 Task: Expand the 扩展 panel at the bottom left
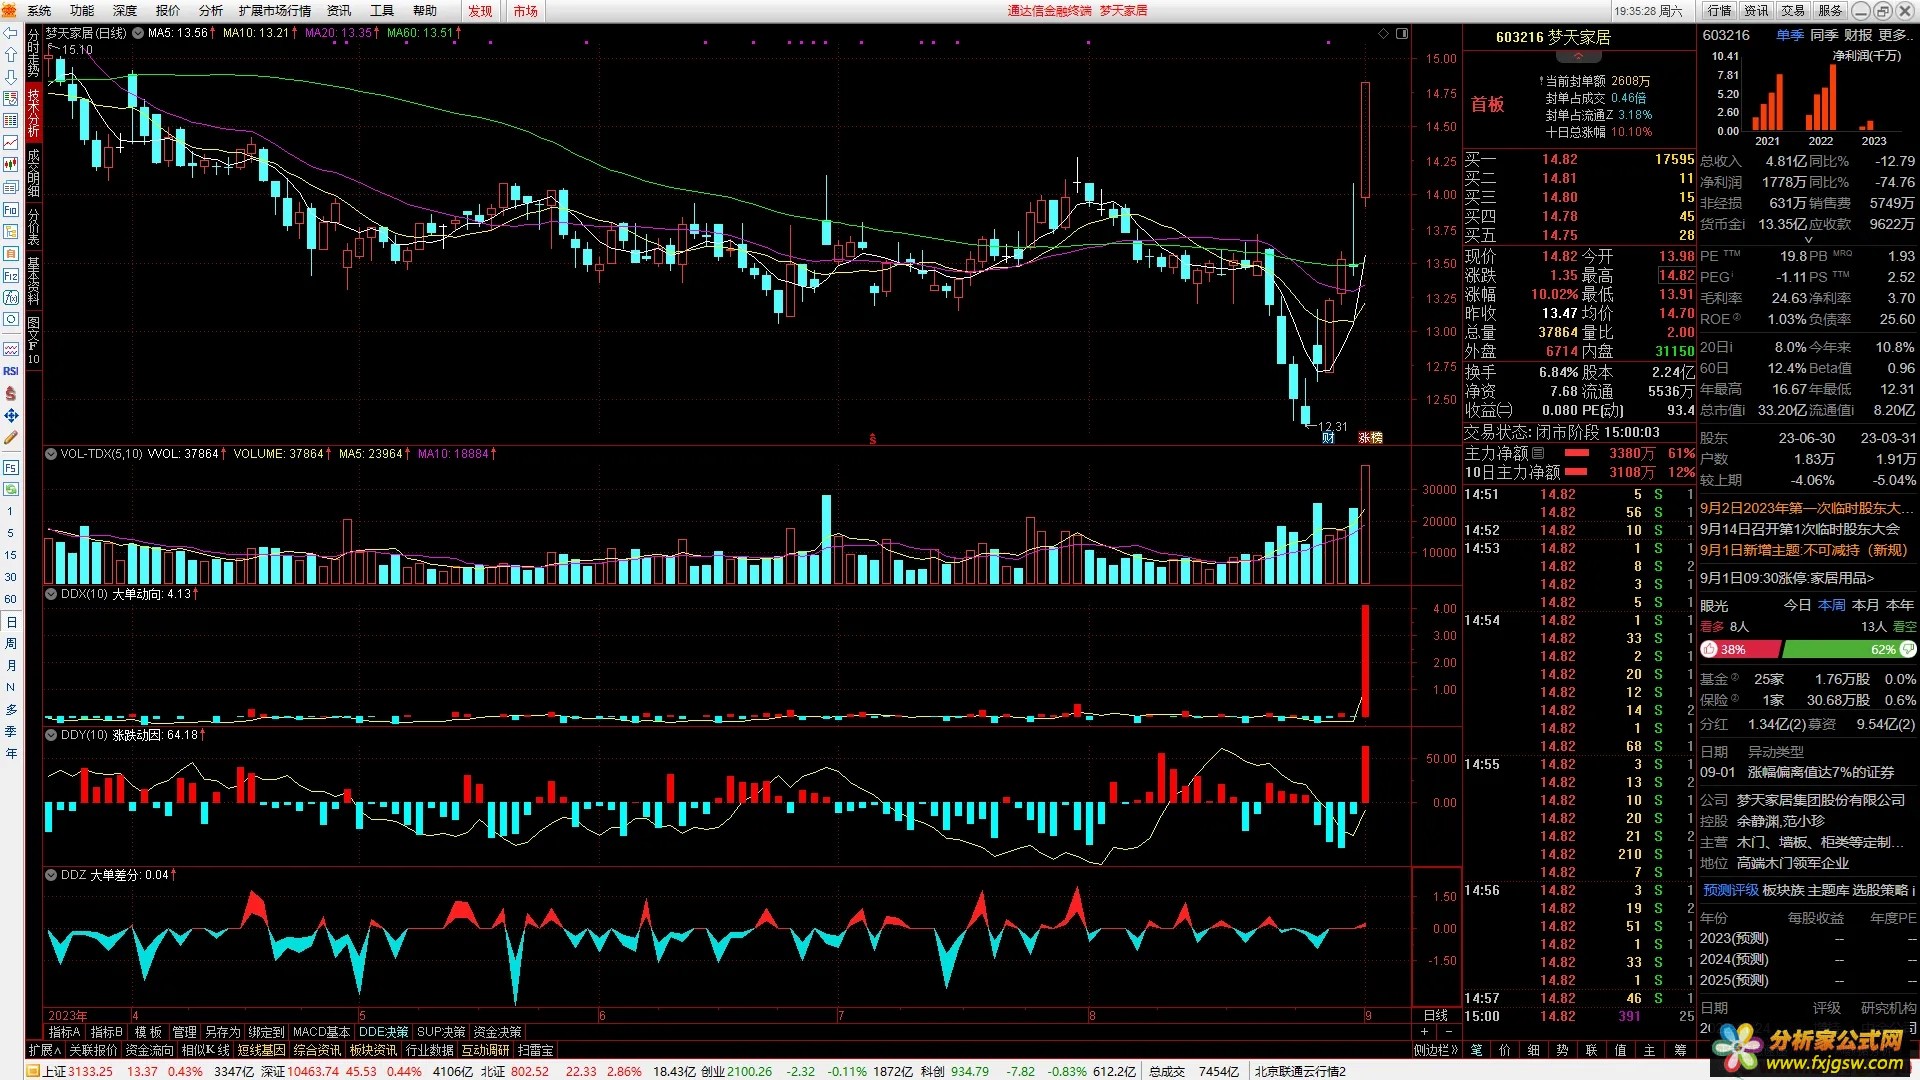(x=45, y=1050)
